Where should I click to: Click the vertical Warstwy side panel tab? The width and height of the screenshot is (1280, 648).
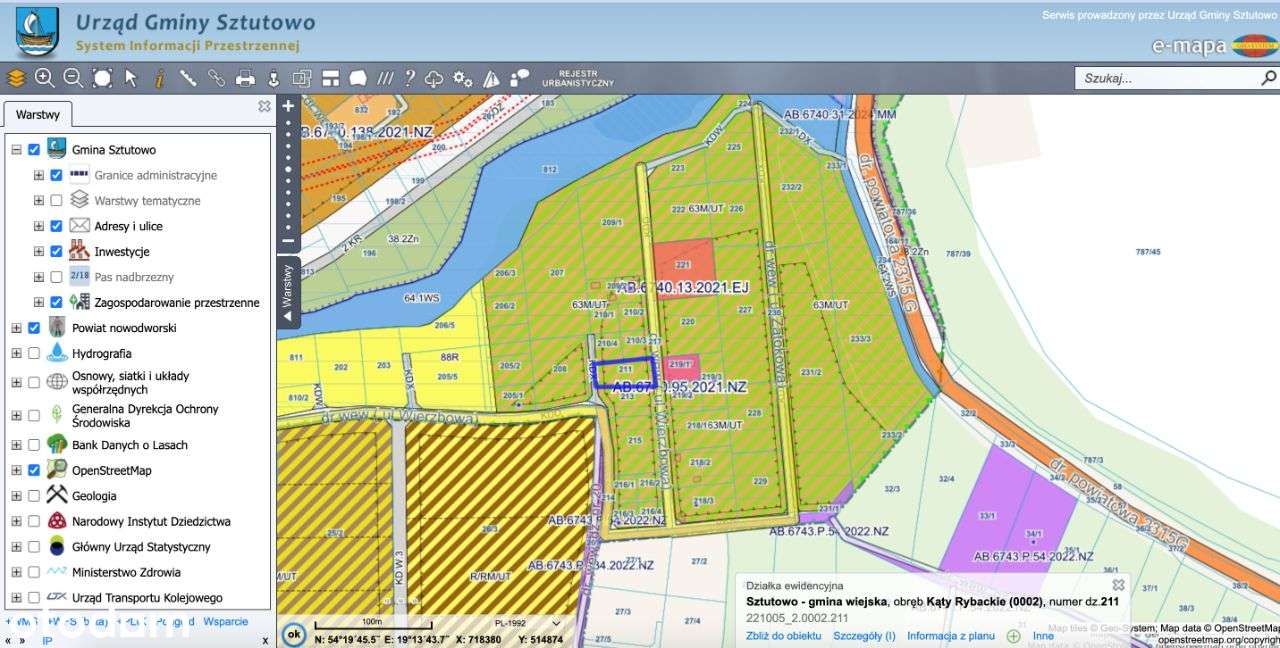tap(288, 292)
